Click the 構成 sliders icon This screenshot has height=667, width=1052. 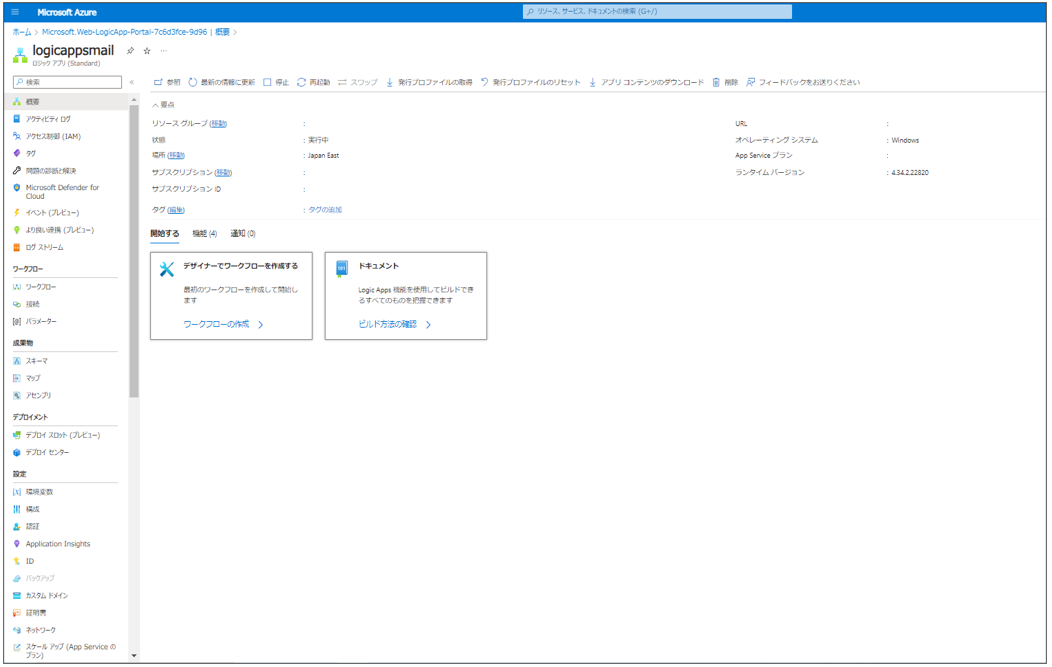17,509
